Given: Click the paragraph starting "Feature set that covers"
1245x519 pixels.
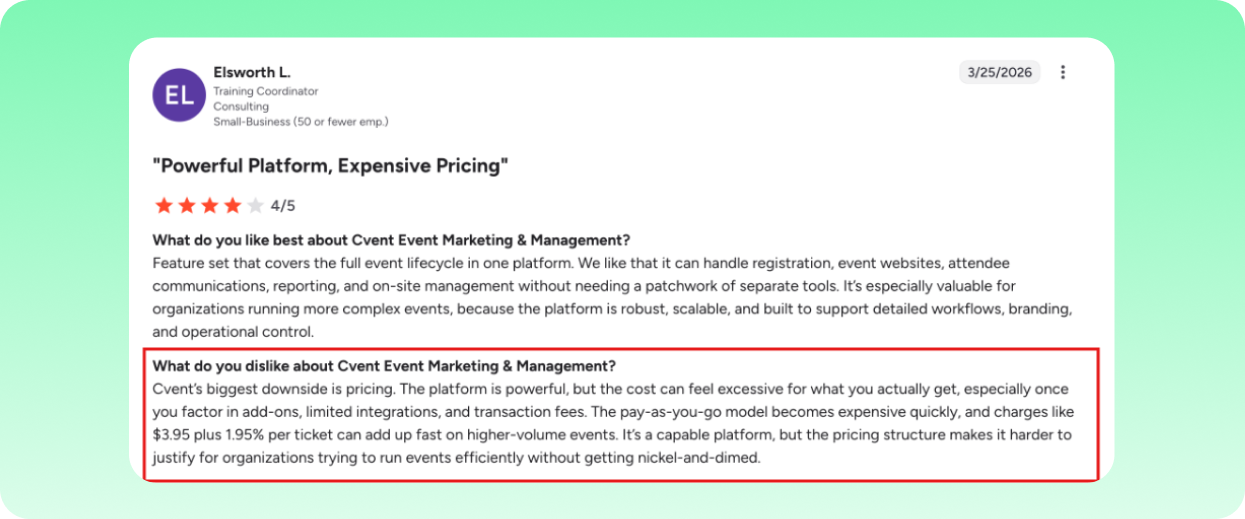Looking at the screenshot, I should pyautogui.click(x=613, y=297).
